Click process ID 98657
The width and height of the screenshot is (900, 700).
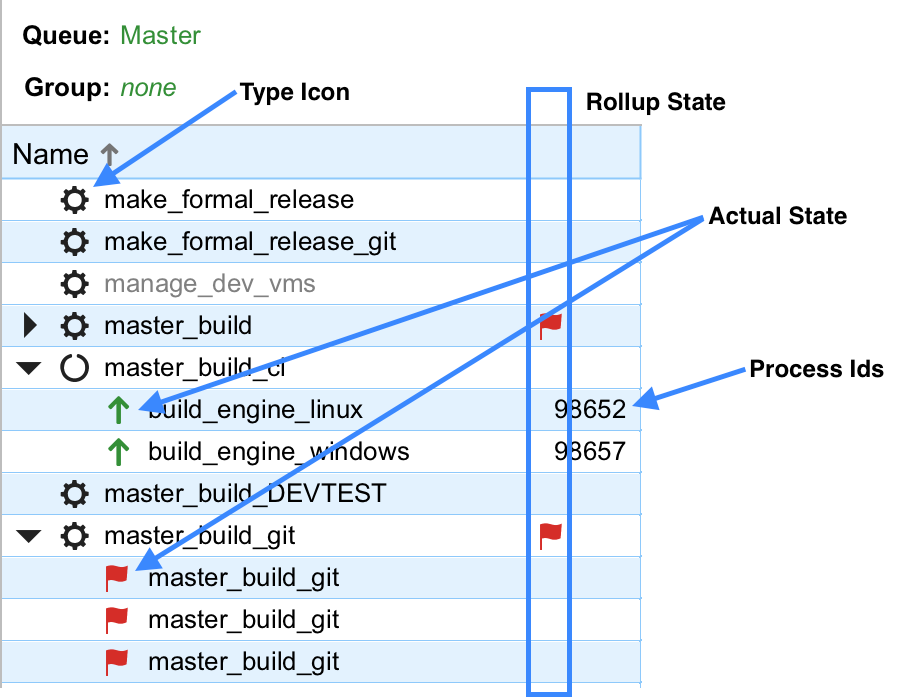pos(590,452)
